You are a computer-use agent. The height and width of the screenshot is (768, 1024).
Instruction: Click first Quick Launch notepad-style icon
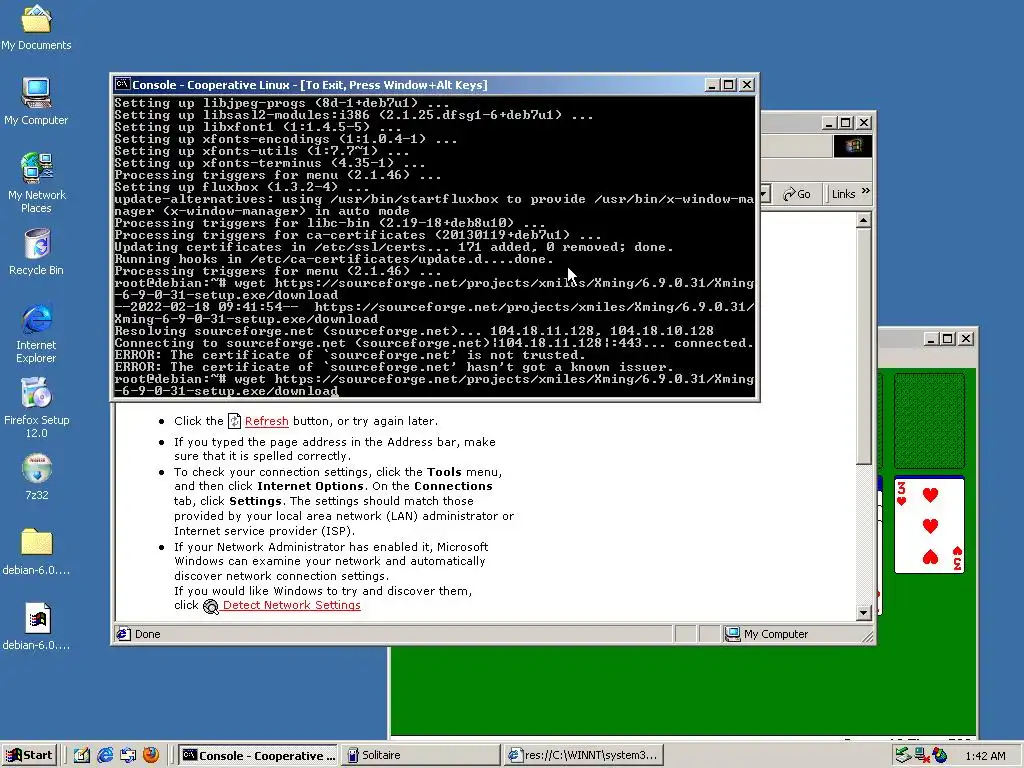click(x=82, y=755)
